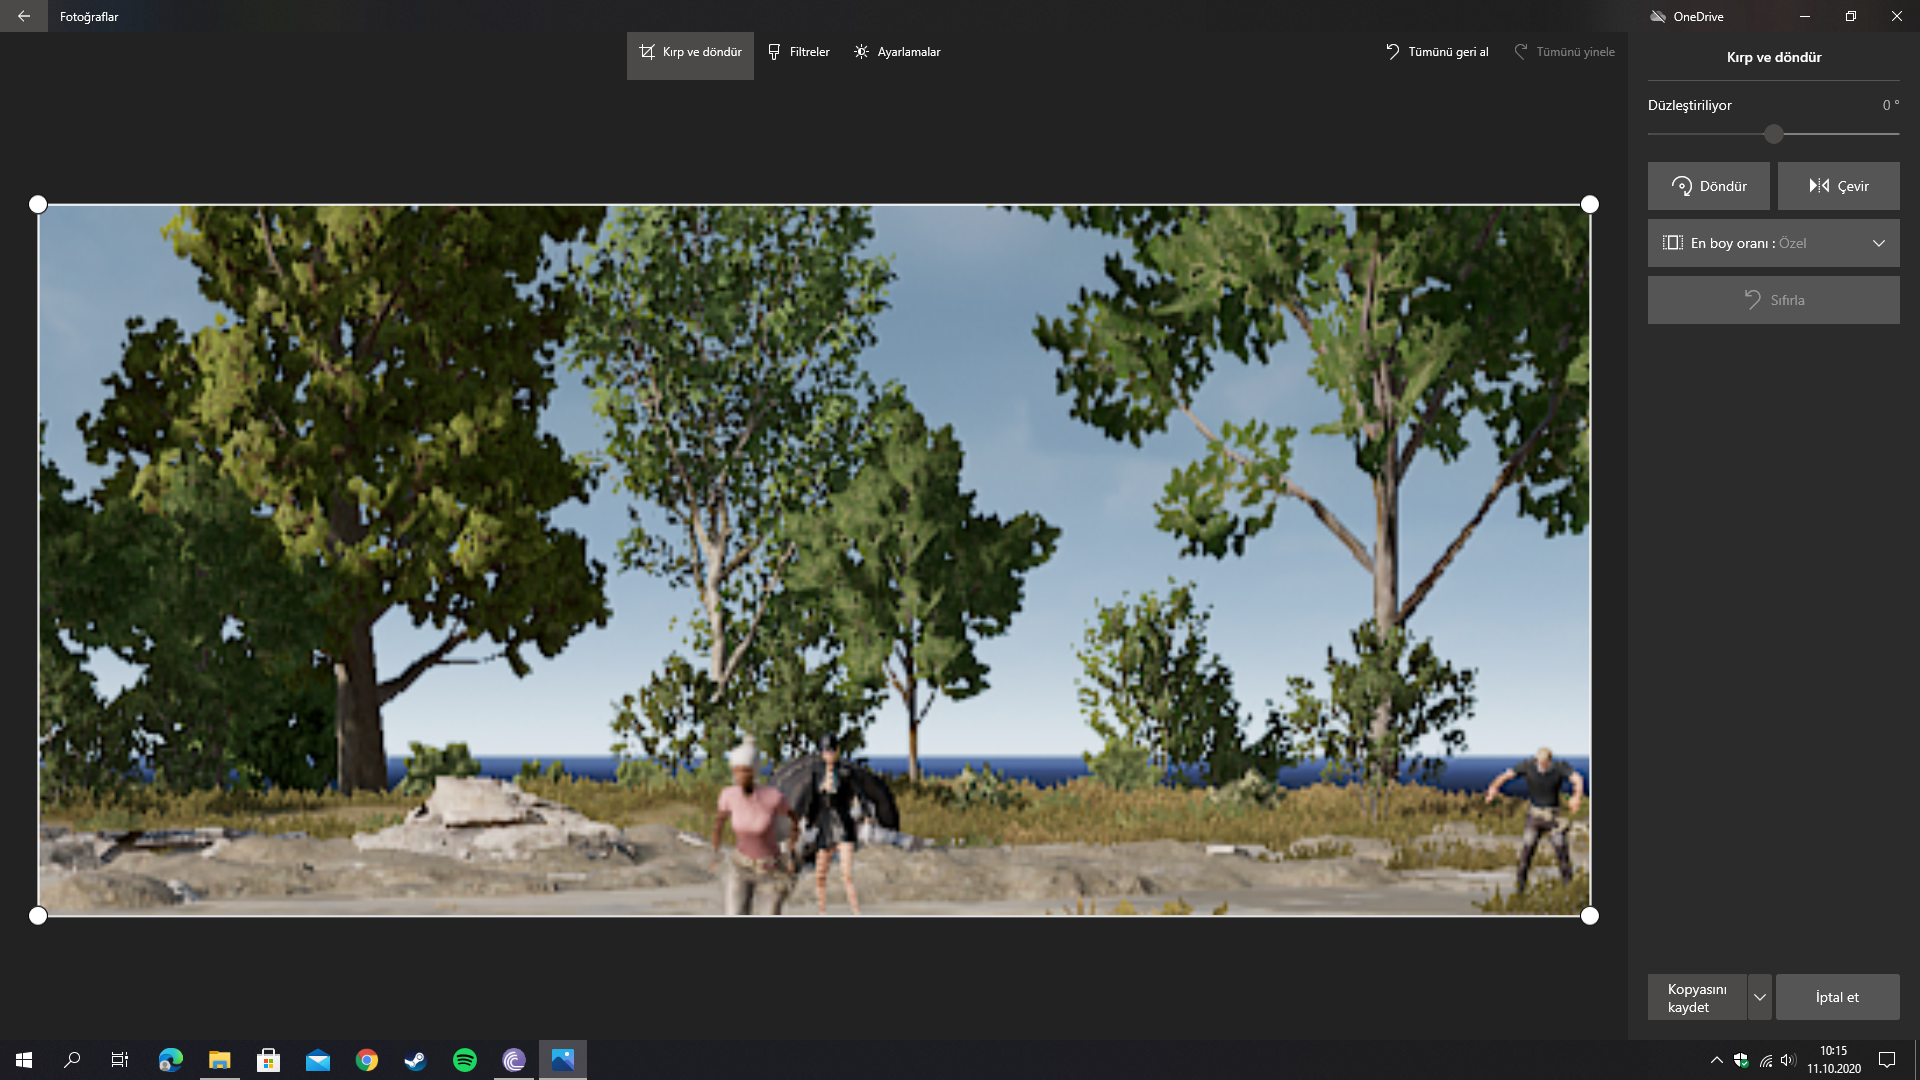
Task: Click the top-left crop corner handle
Action: tap(38, 205)
